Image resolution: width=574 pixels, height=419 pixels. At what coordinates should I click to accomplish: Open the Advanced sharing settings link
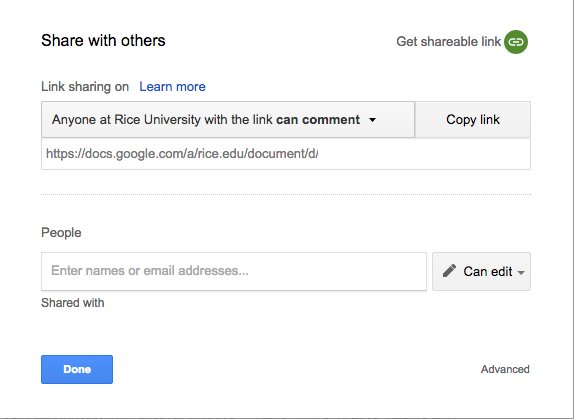point(505,369)
